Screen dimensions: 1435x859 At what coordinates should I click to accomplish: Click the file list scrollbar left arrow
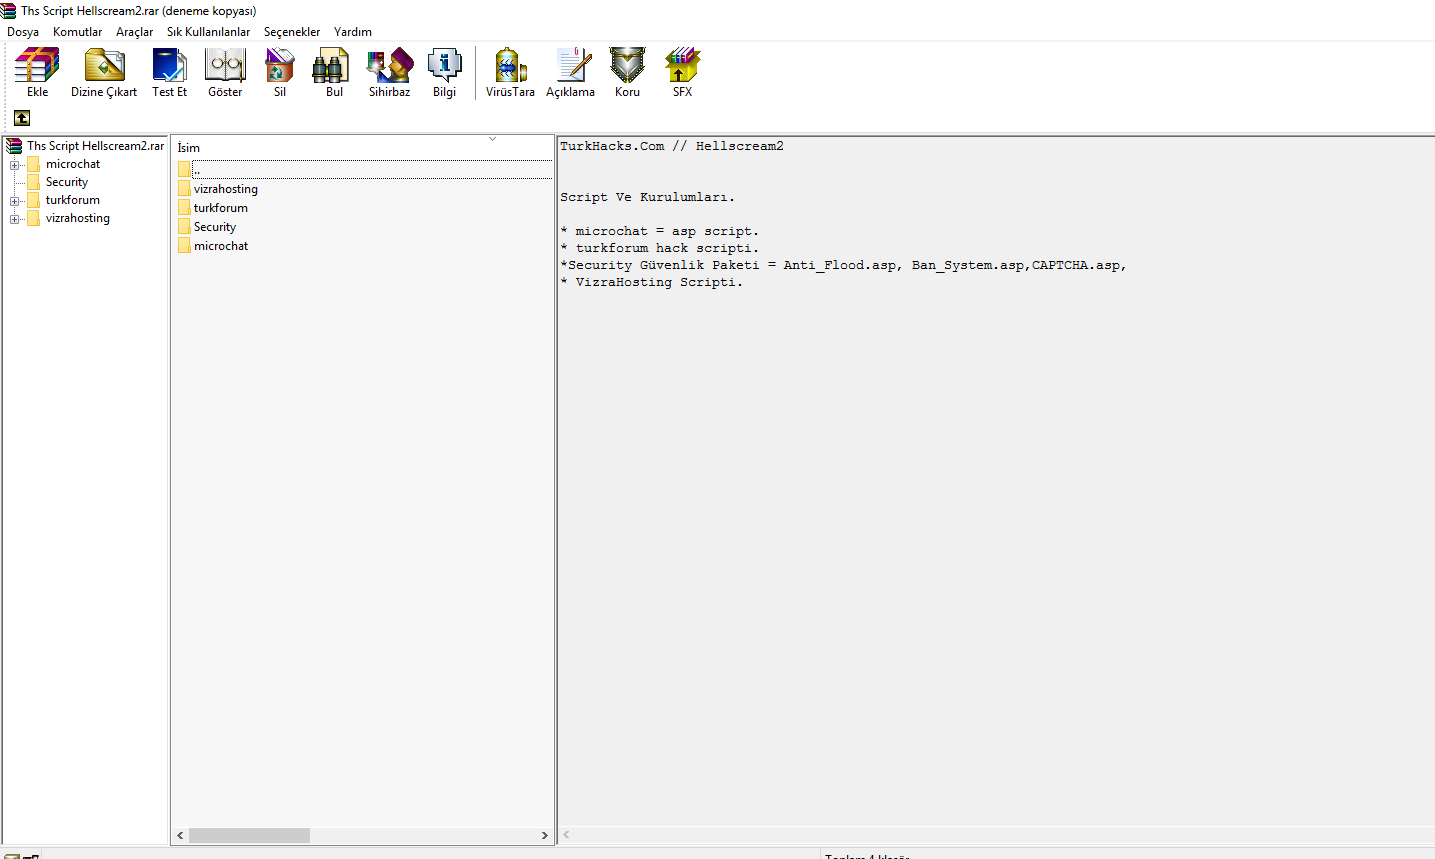tap(180, 835)
